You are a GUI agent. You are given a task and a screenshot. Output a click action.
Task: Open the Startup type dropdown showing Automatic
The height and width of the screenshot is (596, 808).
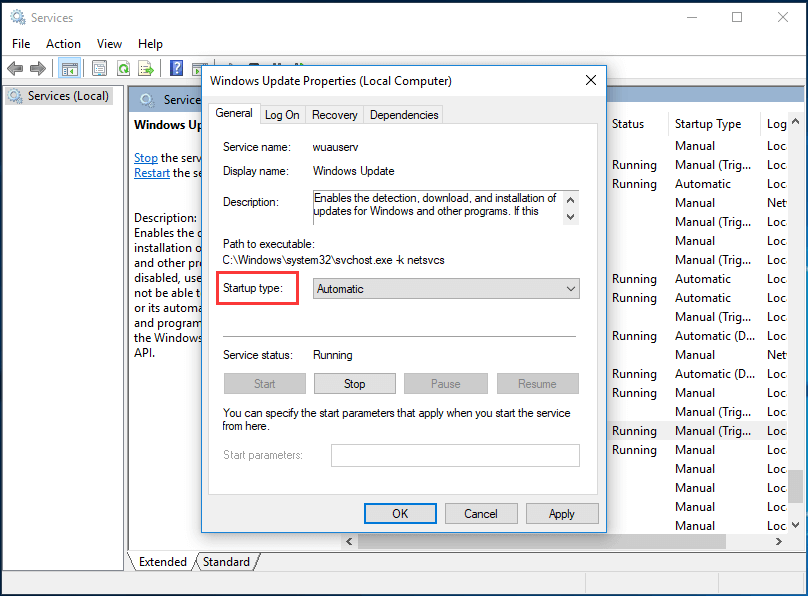pyautogui.click(x=446, y=288)
